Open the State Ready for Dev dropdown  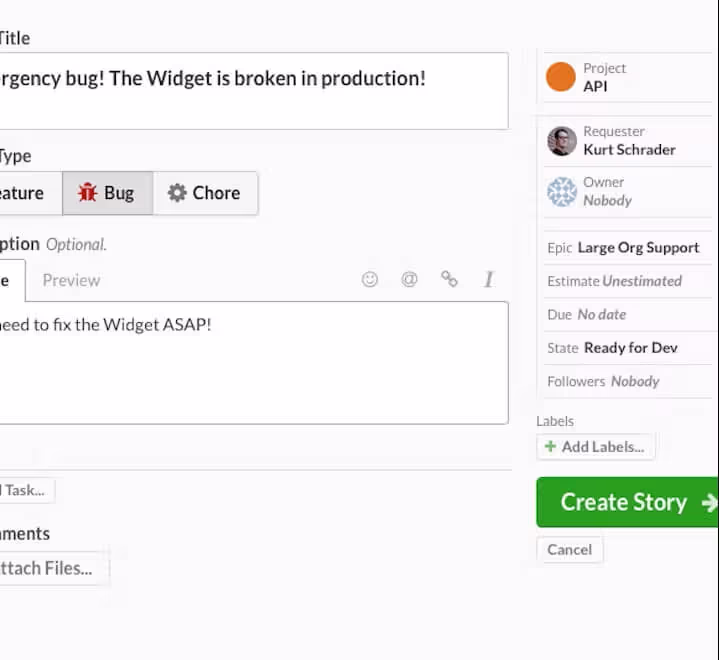click(x=627, y=348)
